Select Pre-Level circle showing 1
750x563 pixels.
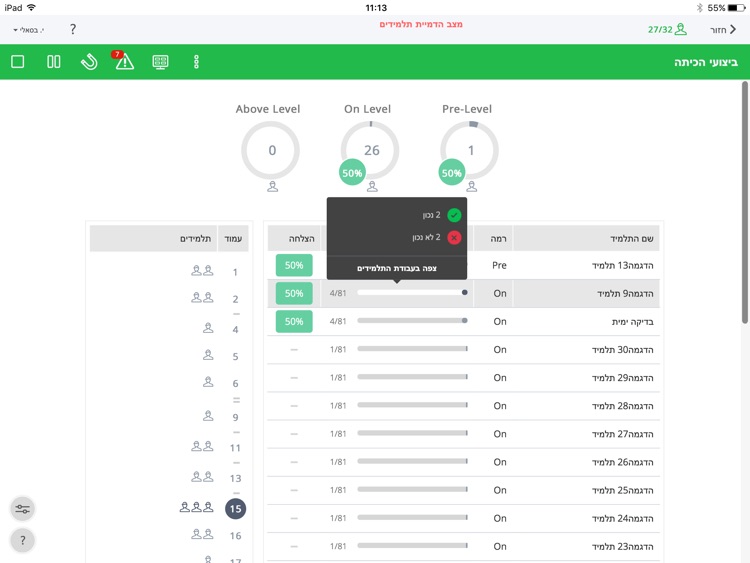[x=469, y=151]
